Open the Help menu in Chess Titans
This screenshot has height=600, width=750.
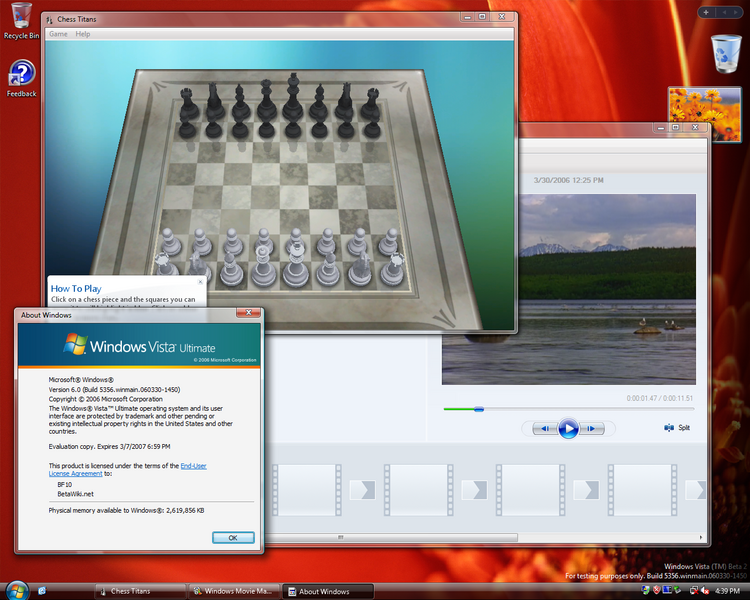click(x=82, y=34)
